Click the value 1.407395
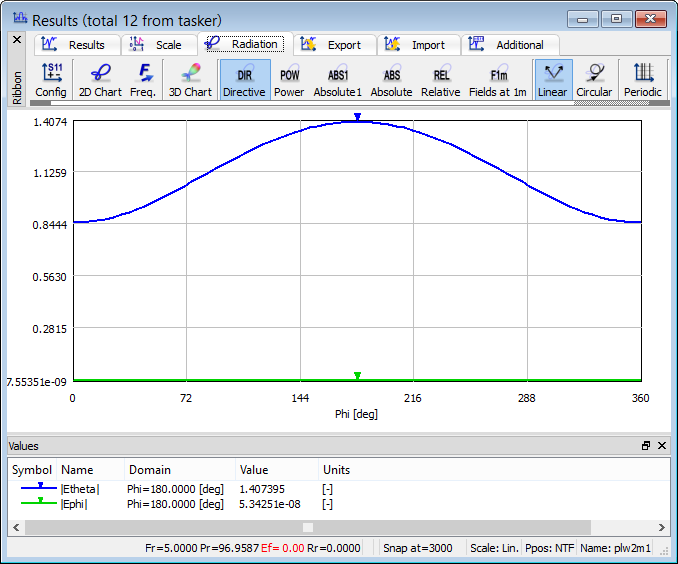The width and height of the screenshot is (678, 564). [x=262, y=489]
